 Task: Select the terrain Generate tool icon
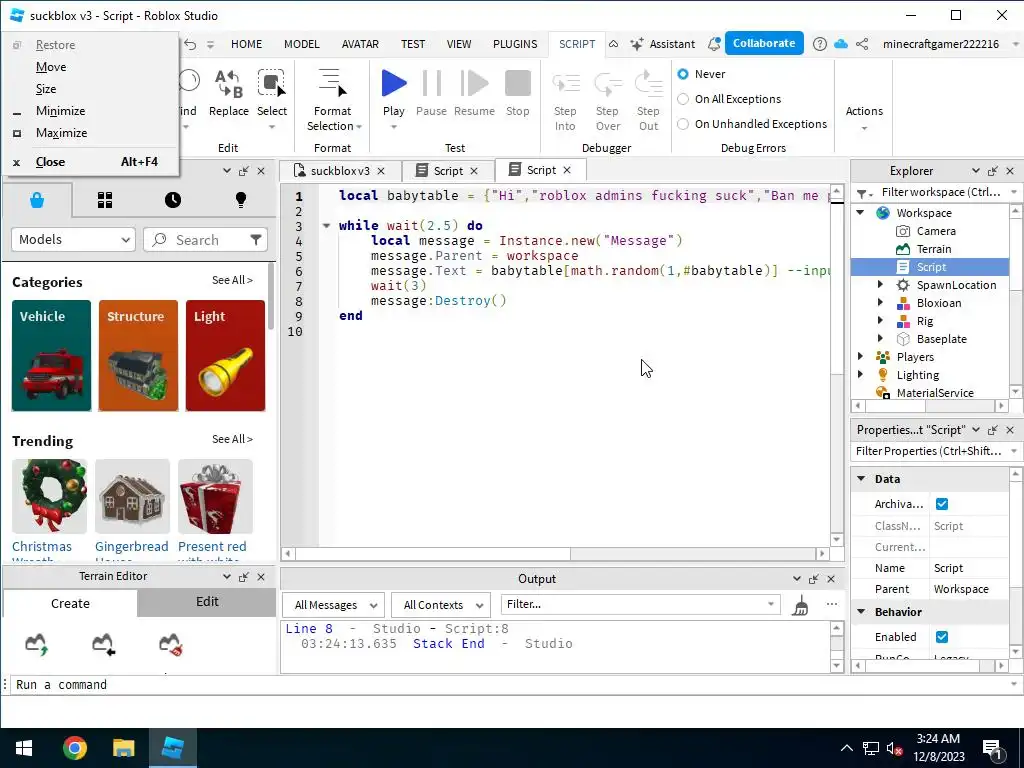coord(37,644)
